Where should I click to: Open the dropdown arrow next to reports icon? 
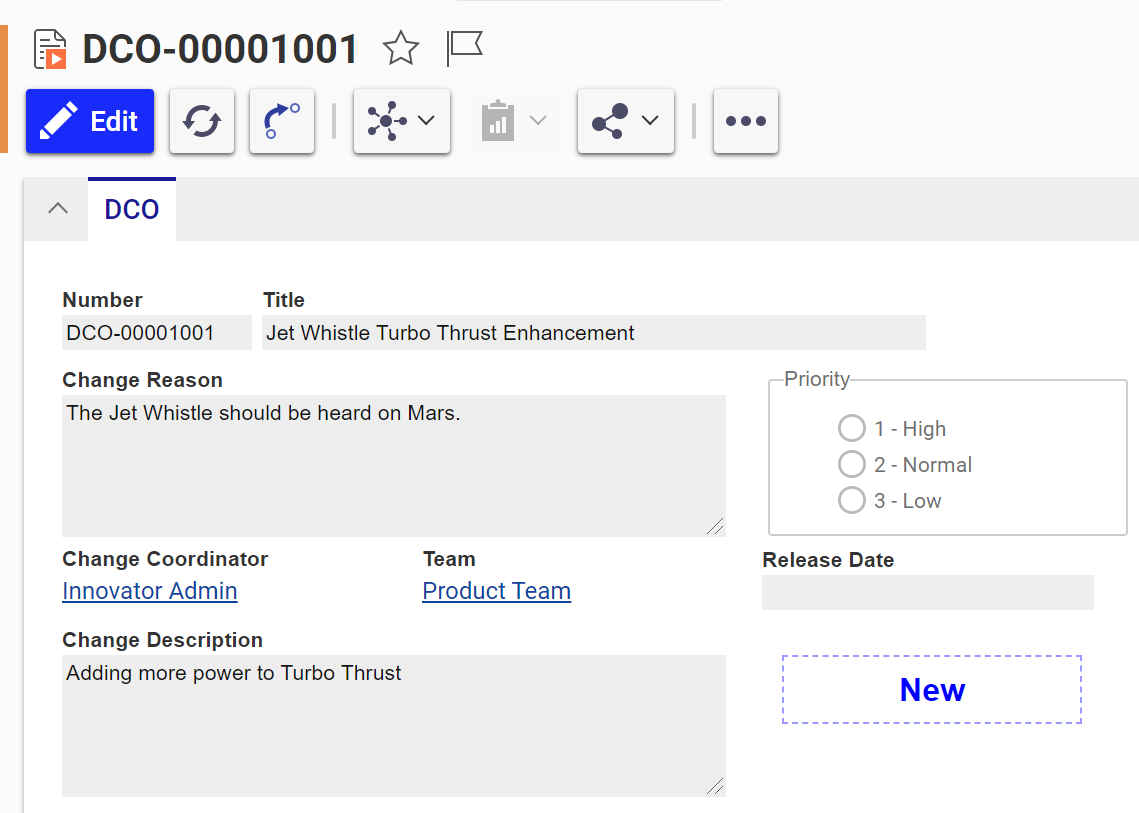tap(538, 121)
